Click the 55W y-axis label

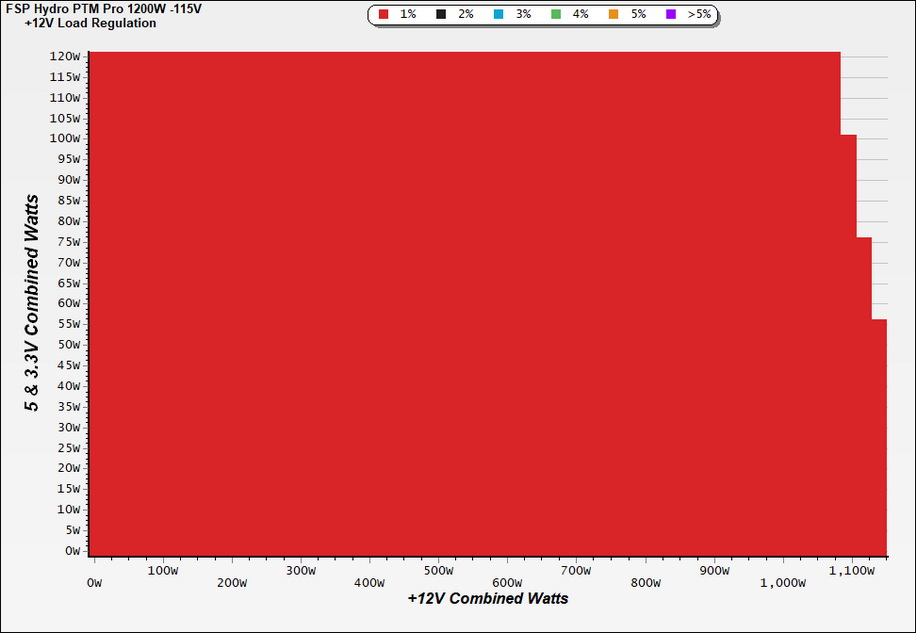click(x=68, y=324)
